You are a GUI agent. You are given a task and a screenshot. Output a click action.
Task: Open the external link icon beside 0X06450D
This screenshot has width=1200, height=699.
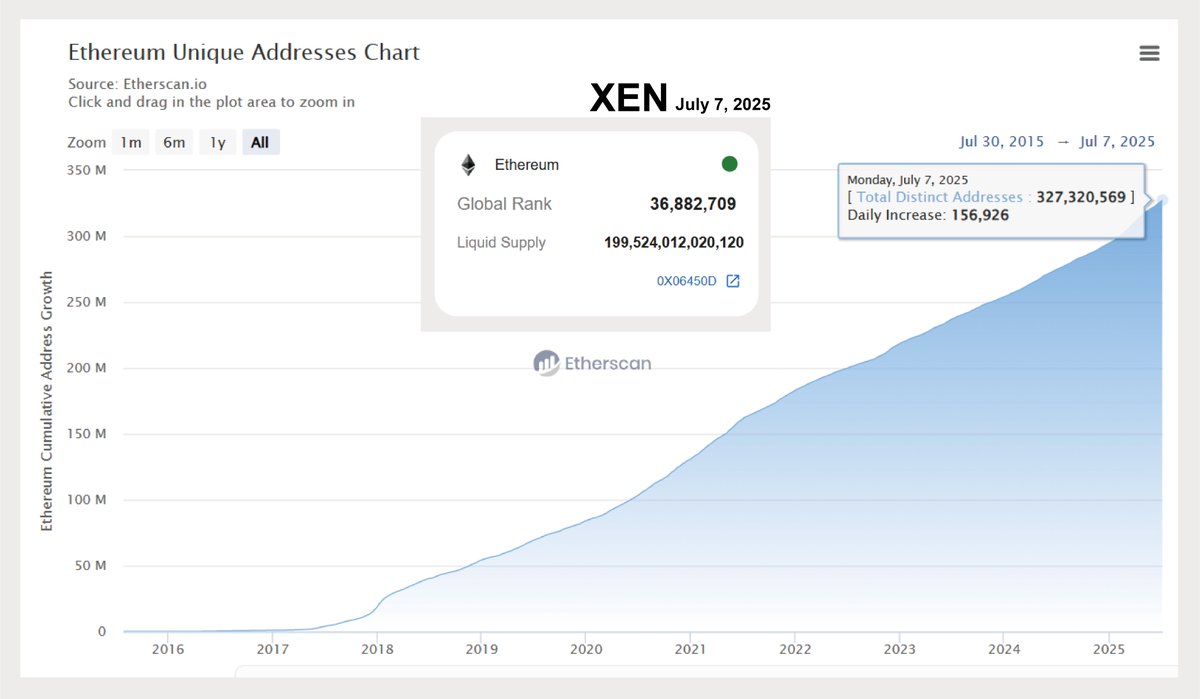[733, 281]
